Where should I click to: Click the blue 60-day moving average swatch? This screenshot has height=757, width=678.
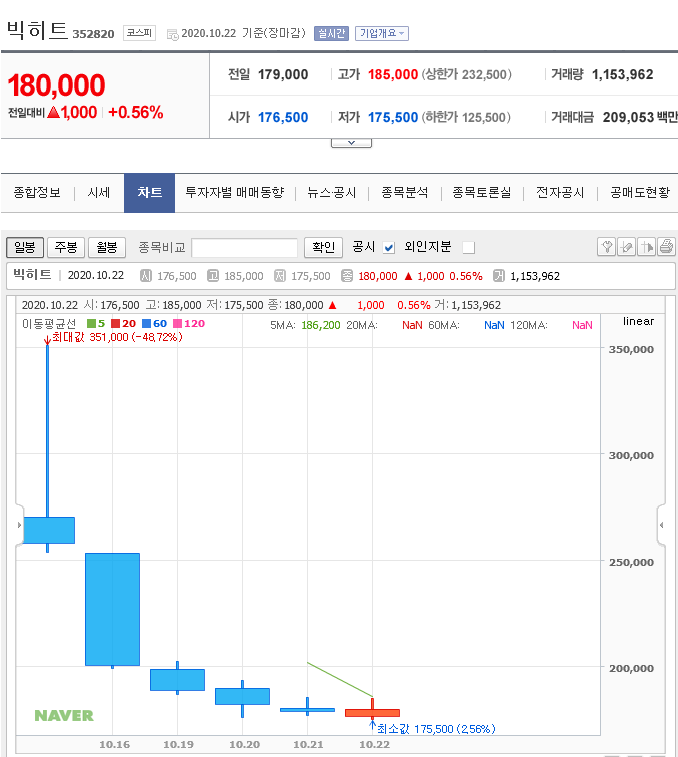pos(146,324)
